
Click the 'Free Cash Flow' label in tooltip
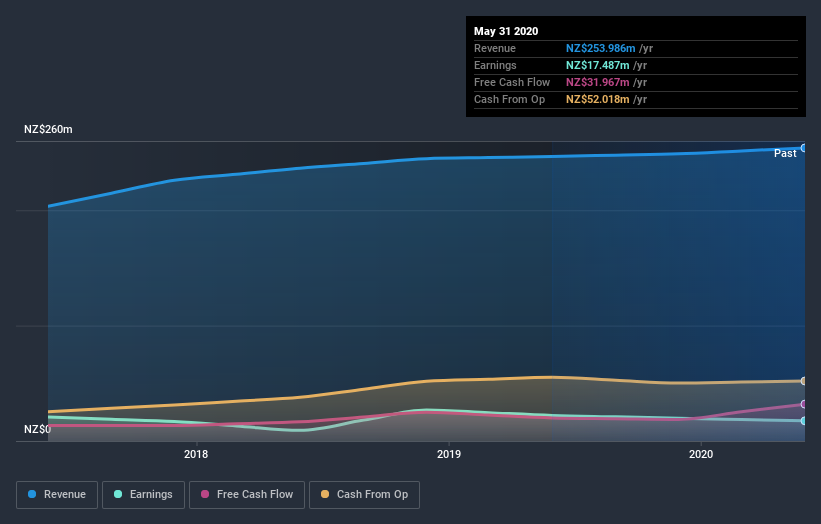(512, 82)
